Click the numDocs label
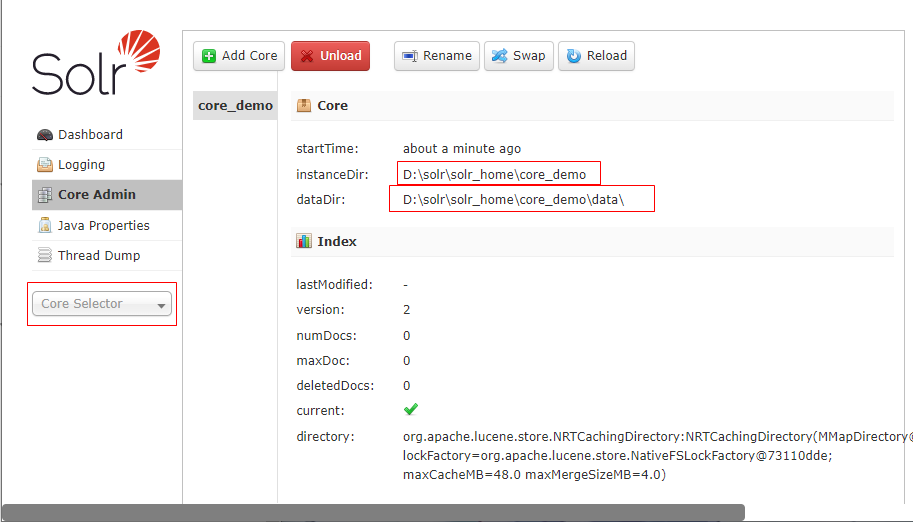Screen dimensions: 913x522 coord(326,336)
